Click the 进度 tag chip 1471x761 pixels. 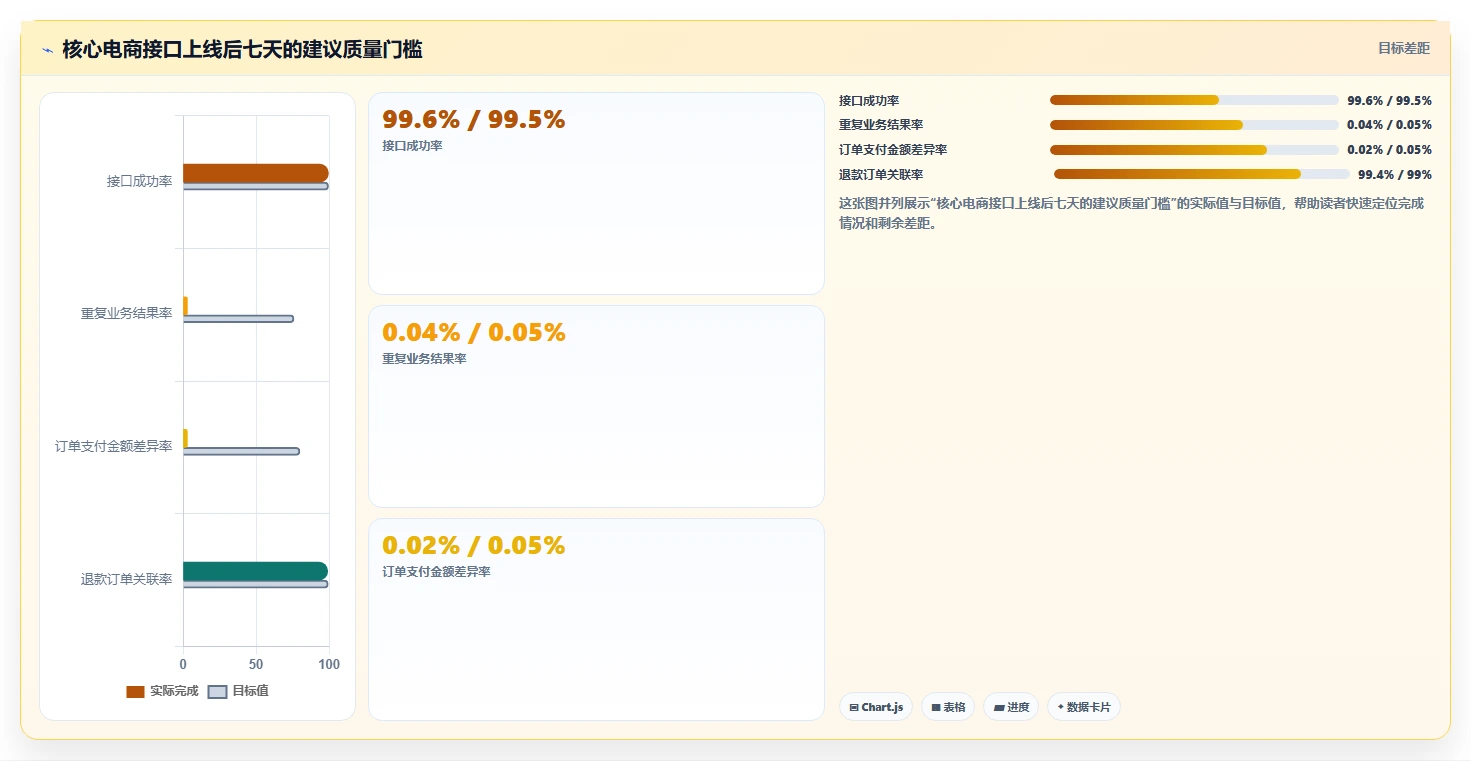(x=1011, y=707)
